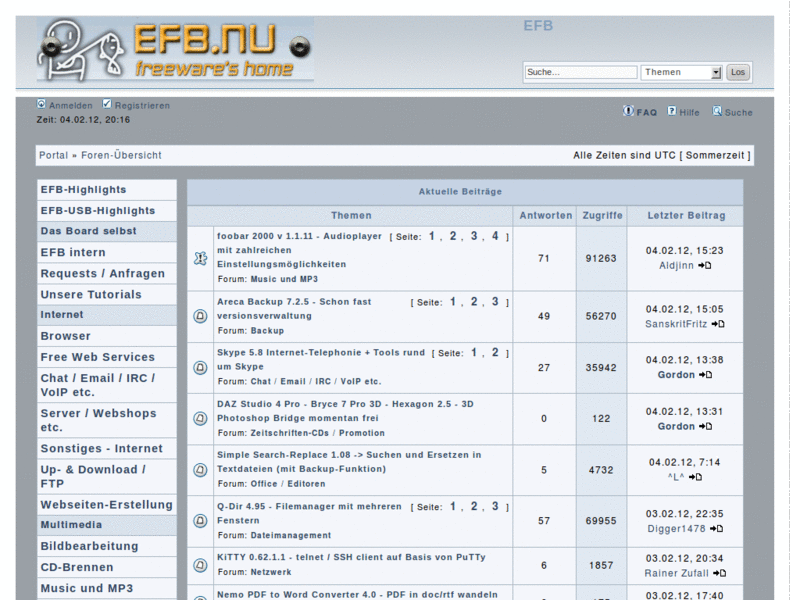Go to page 4 of foobar 2000 topic

pos(495,236)
